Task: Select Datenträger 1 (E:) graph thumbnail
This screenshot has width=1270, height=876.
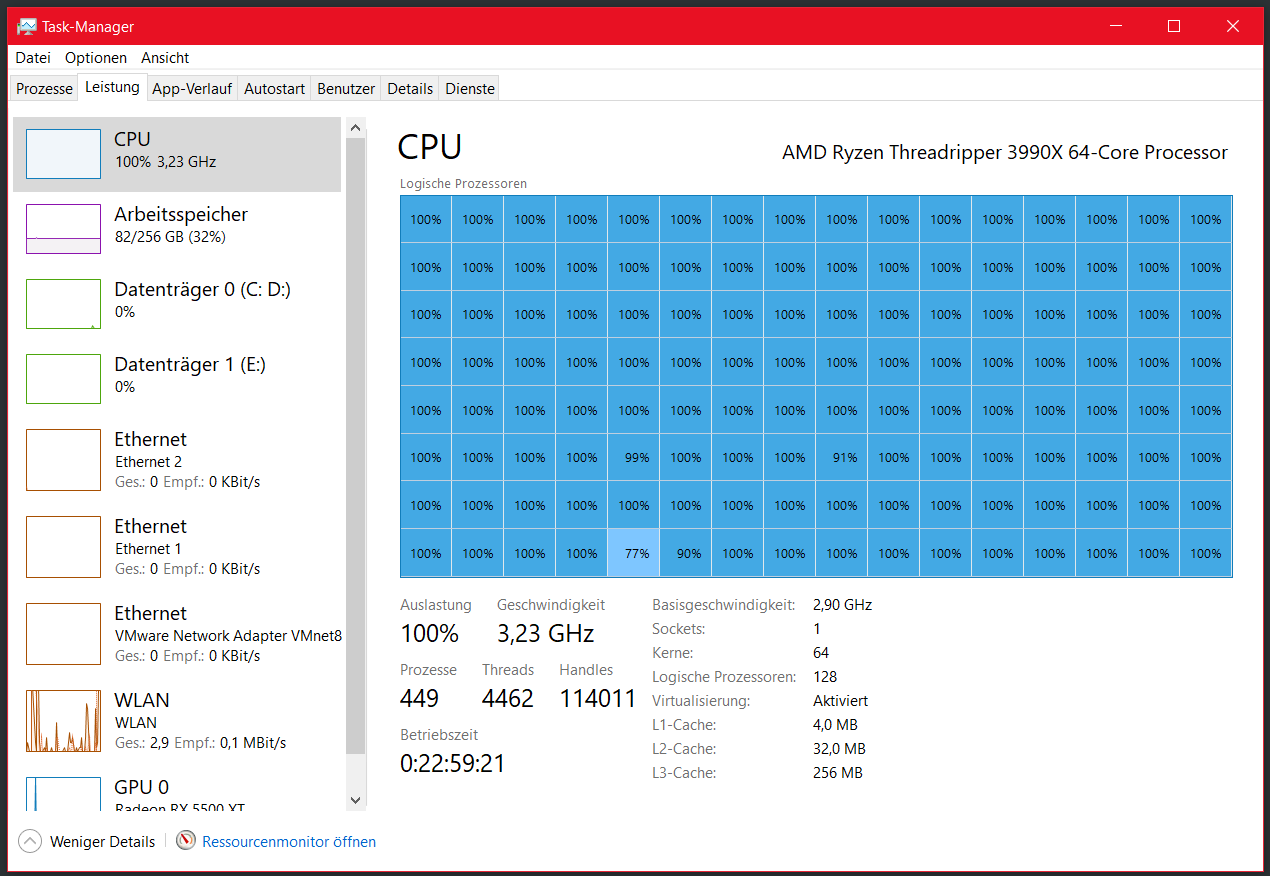Action: [x=63, y=379]
